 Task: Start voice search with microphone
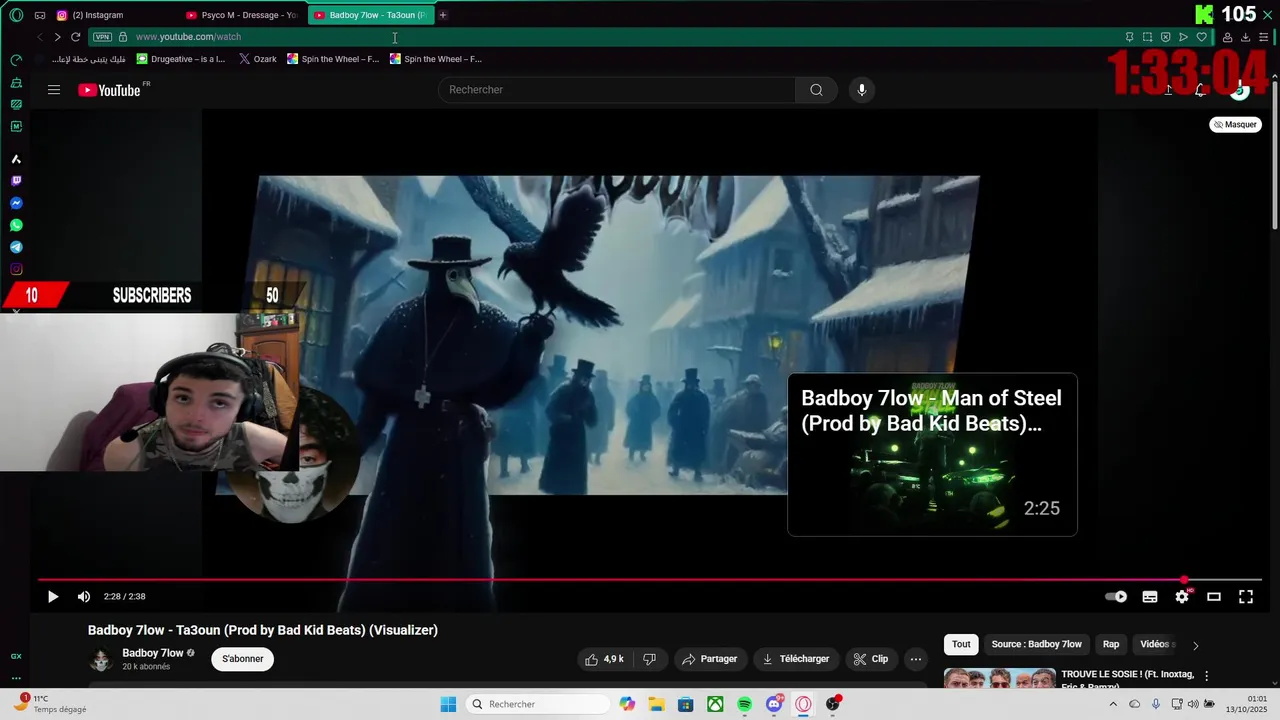click(x=862, y=90)
